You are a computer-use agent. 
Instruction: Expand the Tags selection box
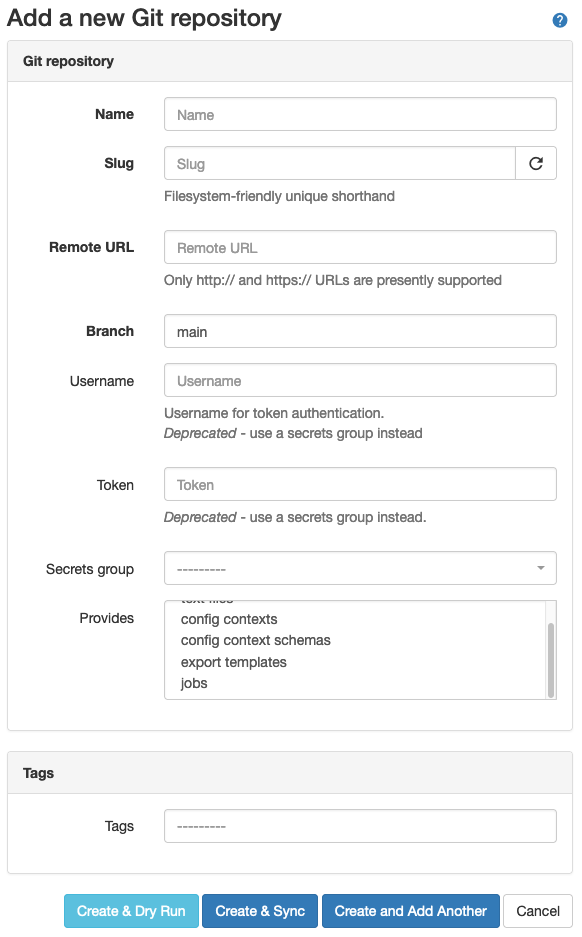pos(360,825)
